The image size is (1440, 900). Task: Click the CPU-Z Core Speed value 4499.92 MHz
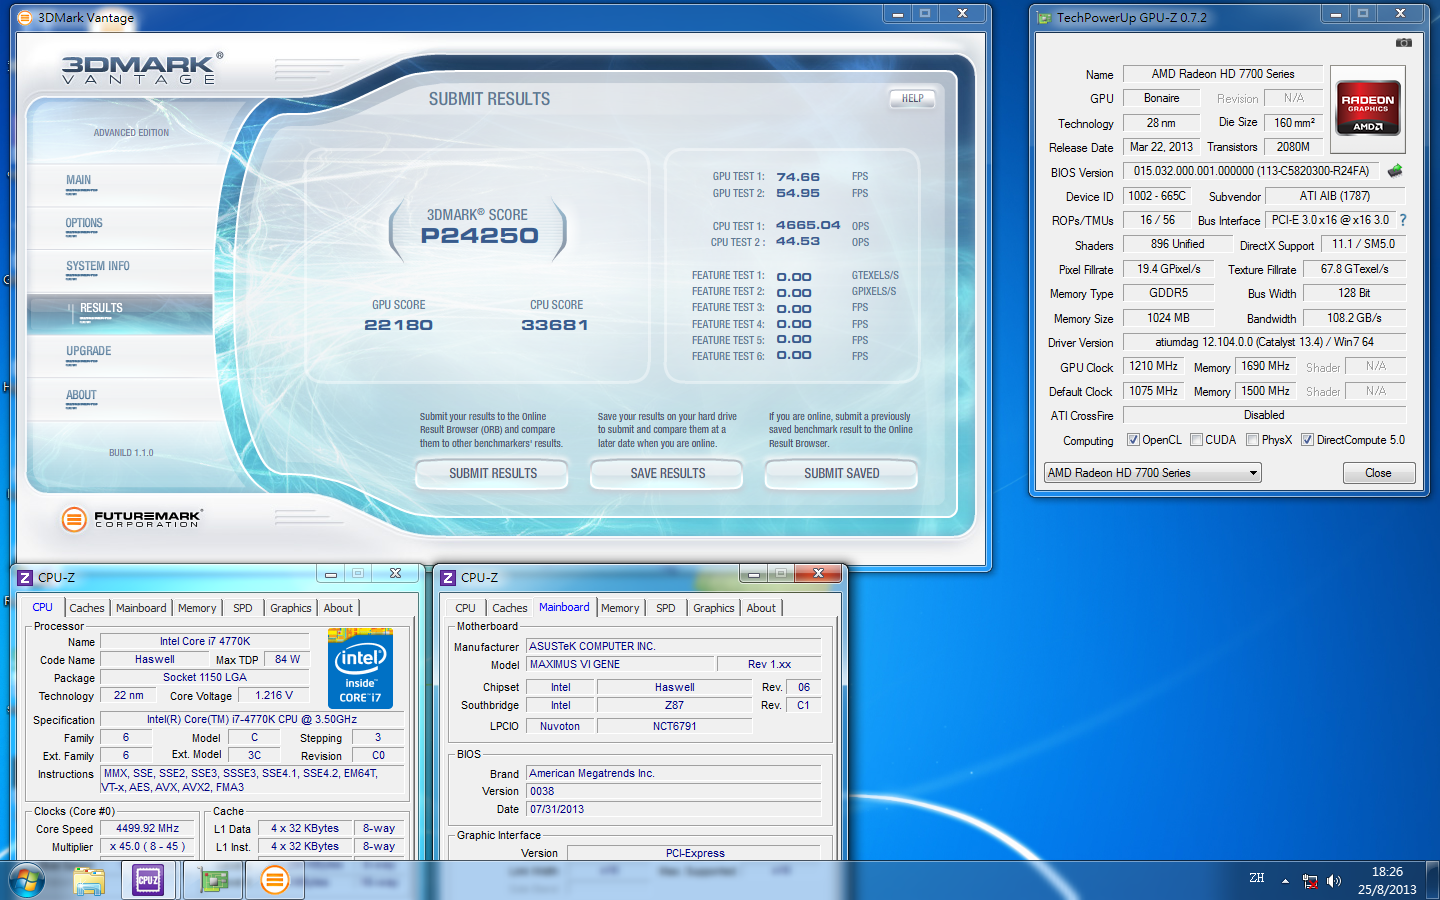point(148,829)
